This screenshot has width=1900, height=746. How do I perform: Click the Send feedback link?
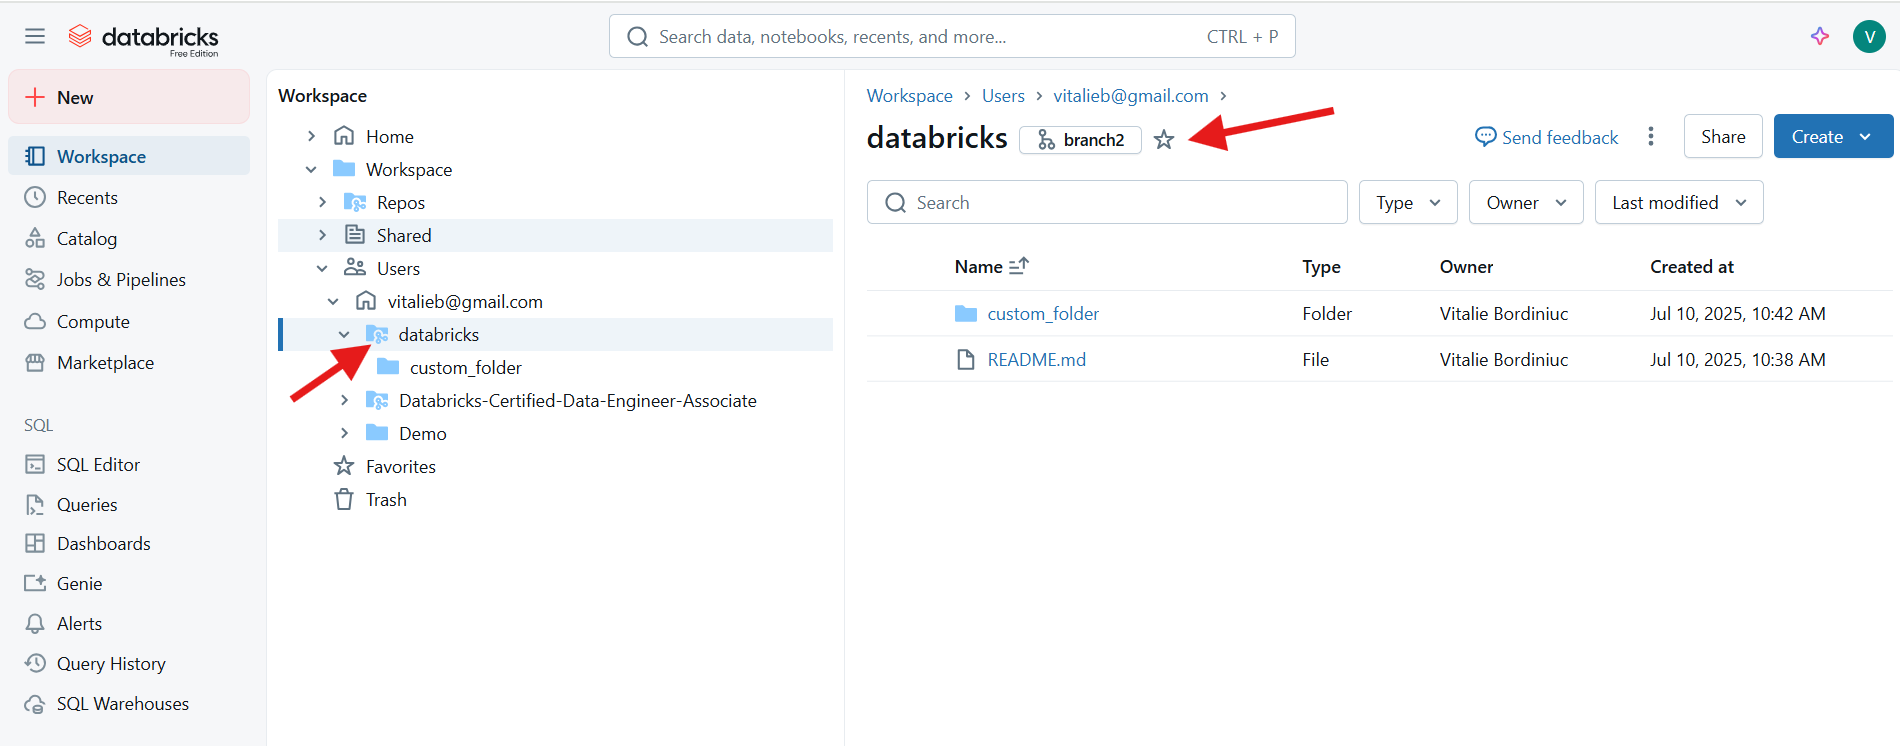click(x=1546, y=137)
